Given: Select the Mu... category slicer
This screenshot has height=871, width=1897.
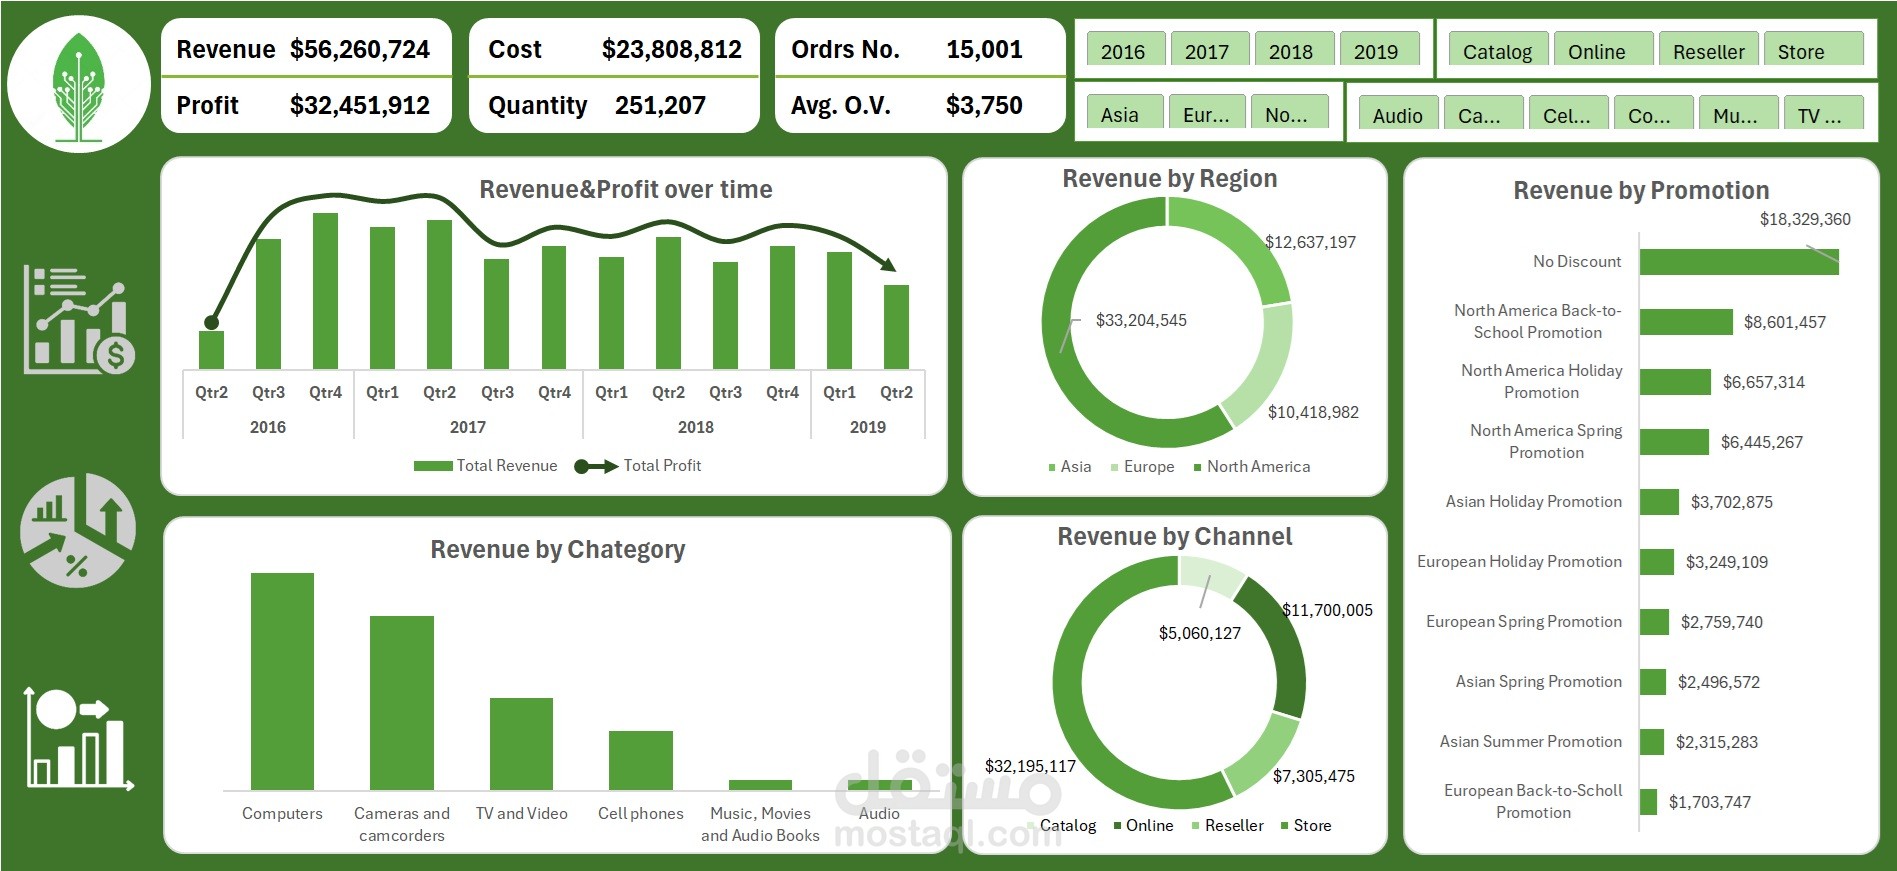Looking at the screenshot, I should [x=1739, y=114].
